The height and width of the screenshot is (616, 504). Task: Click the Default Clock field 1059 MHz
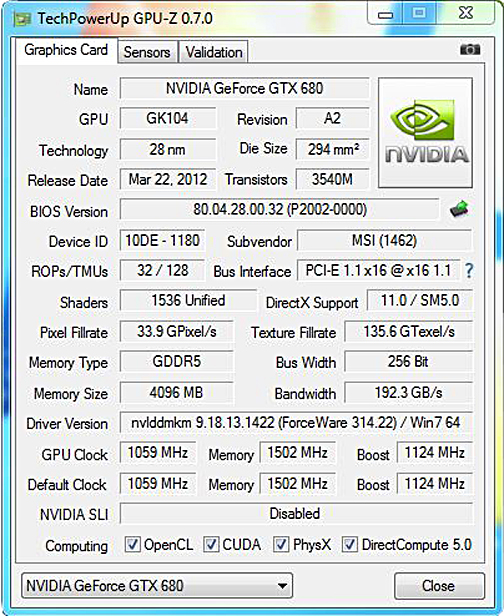point(158,483)
